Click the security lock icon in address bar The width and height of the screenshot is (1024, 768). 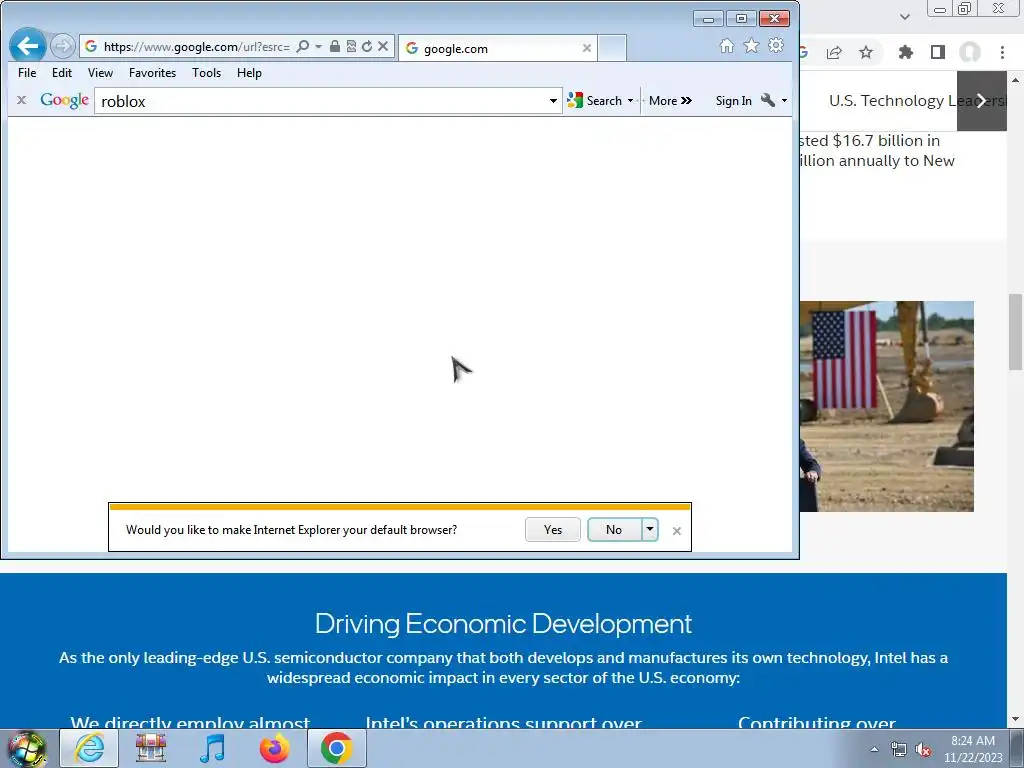[x=334, y=46]
